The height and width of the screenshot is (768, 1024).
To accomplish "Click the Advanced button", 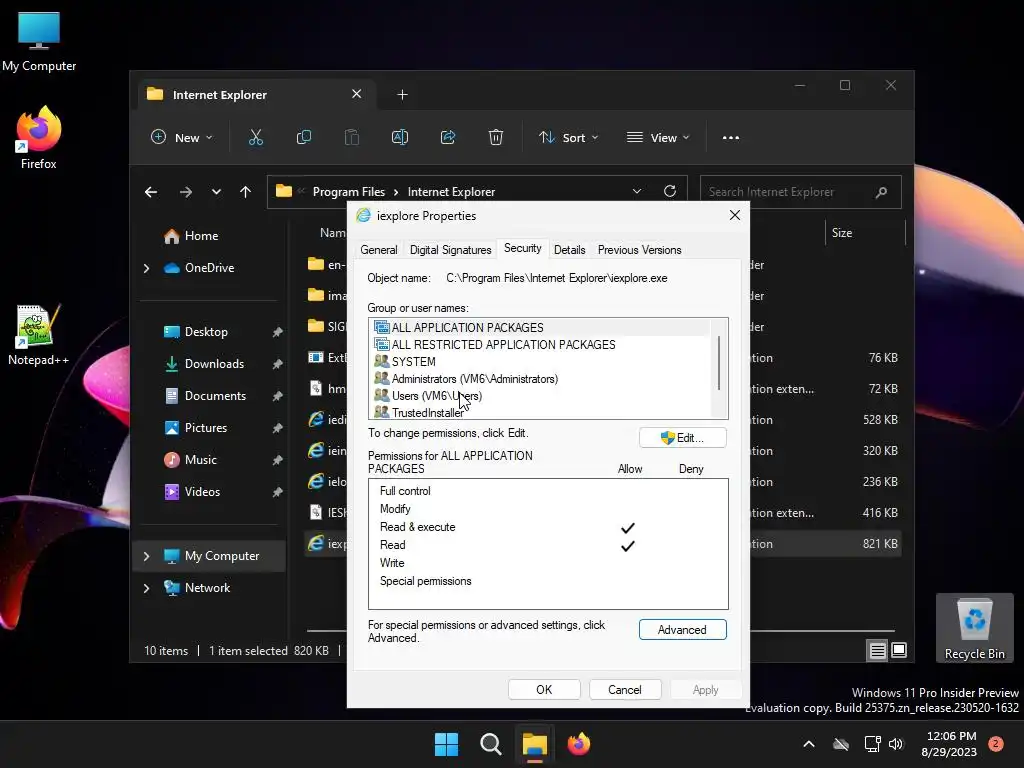I will [682, 630].
